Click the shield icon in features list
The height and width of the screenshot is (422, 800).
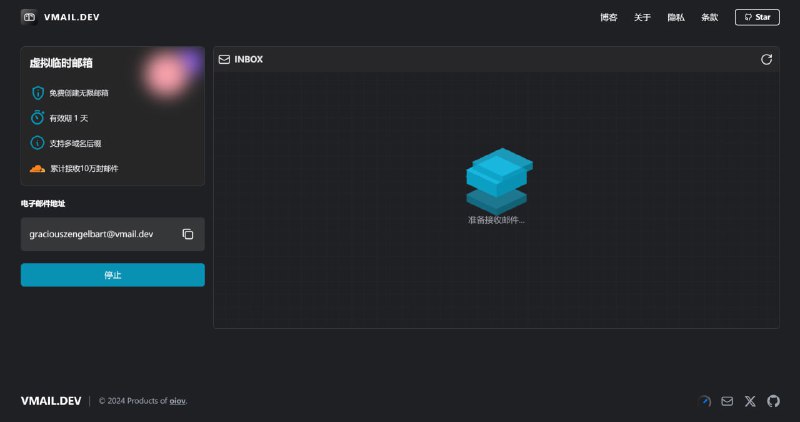click(x=37, y=93)
